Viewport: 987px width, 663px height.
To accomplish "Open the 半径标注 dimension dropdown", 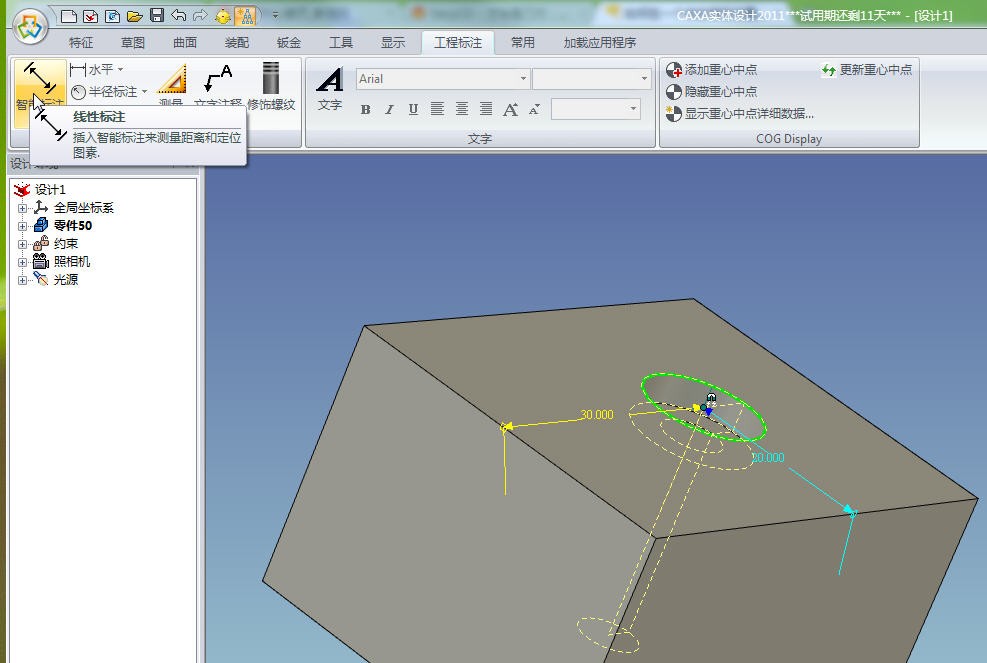I will coord(145,91).
